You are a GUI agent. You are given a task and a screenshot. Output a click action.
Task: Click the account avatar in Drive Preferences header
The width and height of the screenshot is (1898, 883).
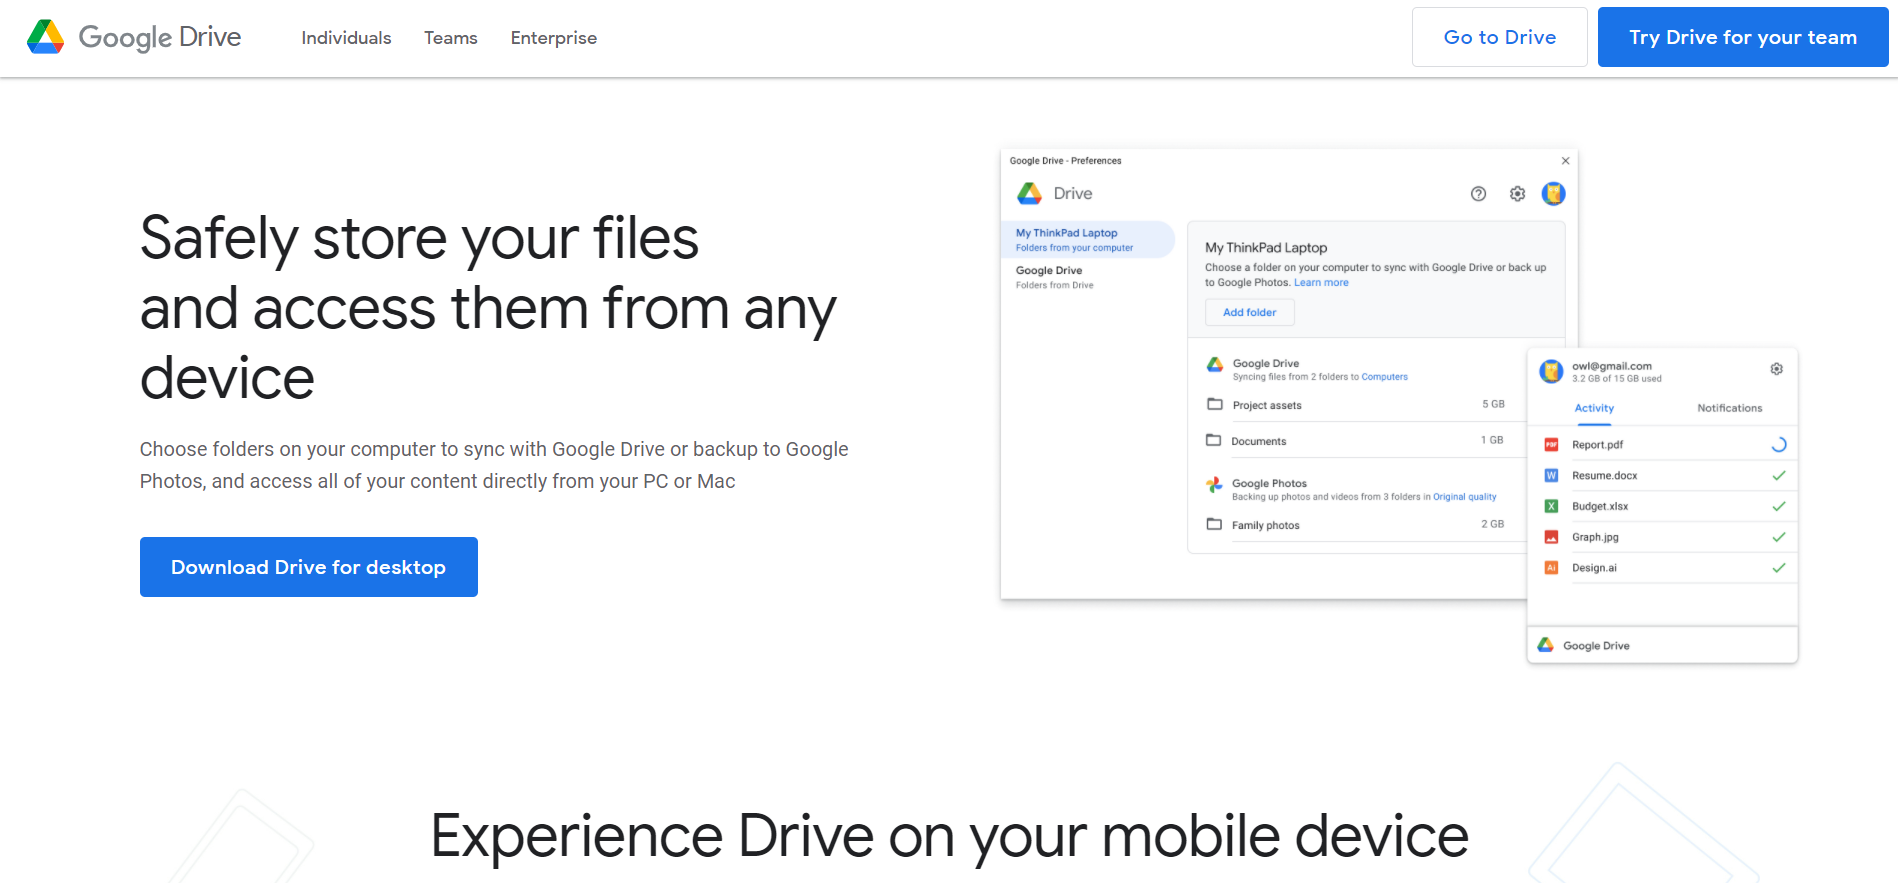click(1553, 193)
